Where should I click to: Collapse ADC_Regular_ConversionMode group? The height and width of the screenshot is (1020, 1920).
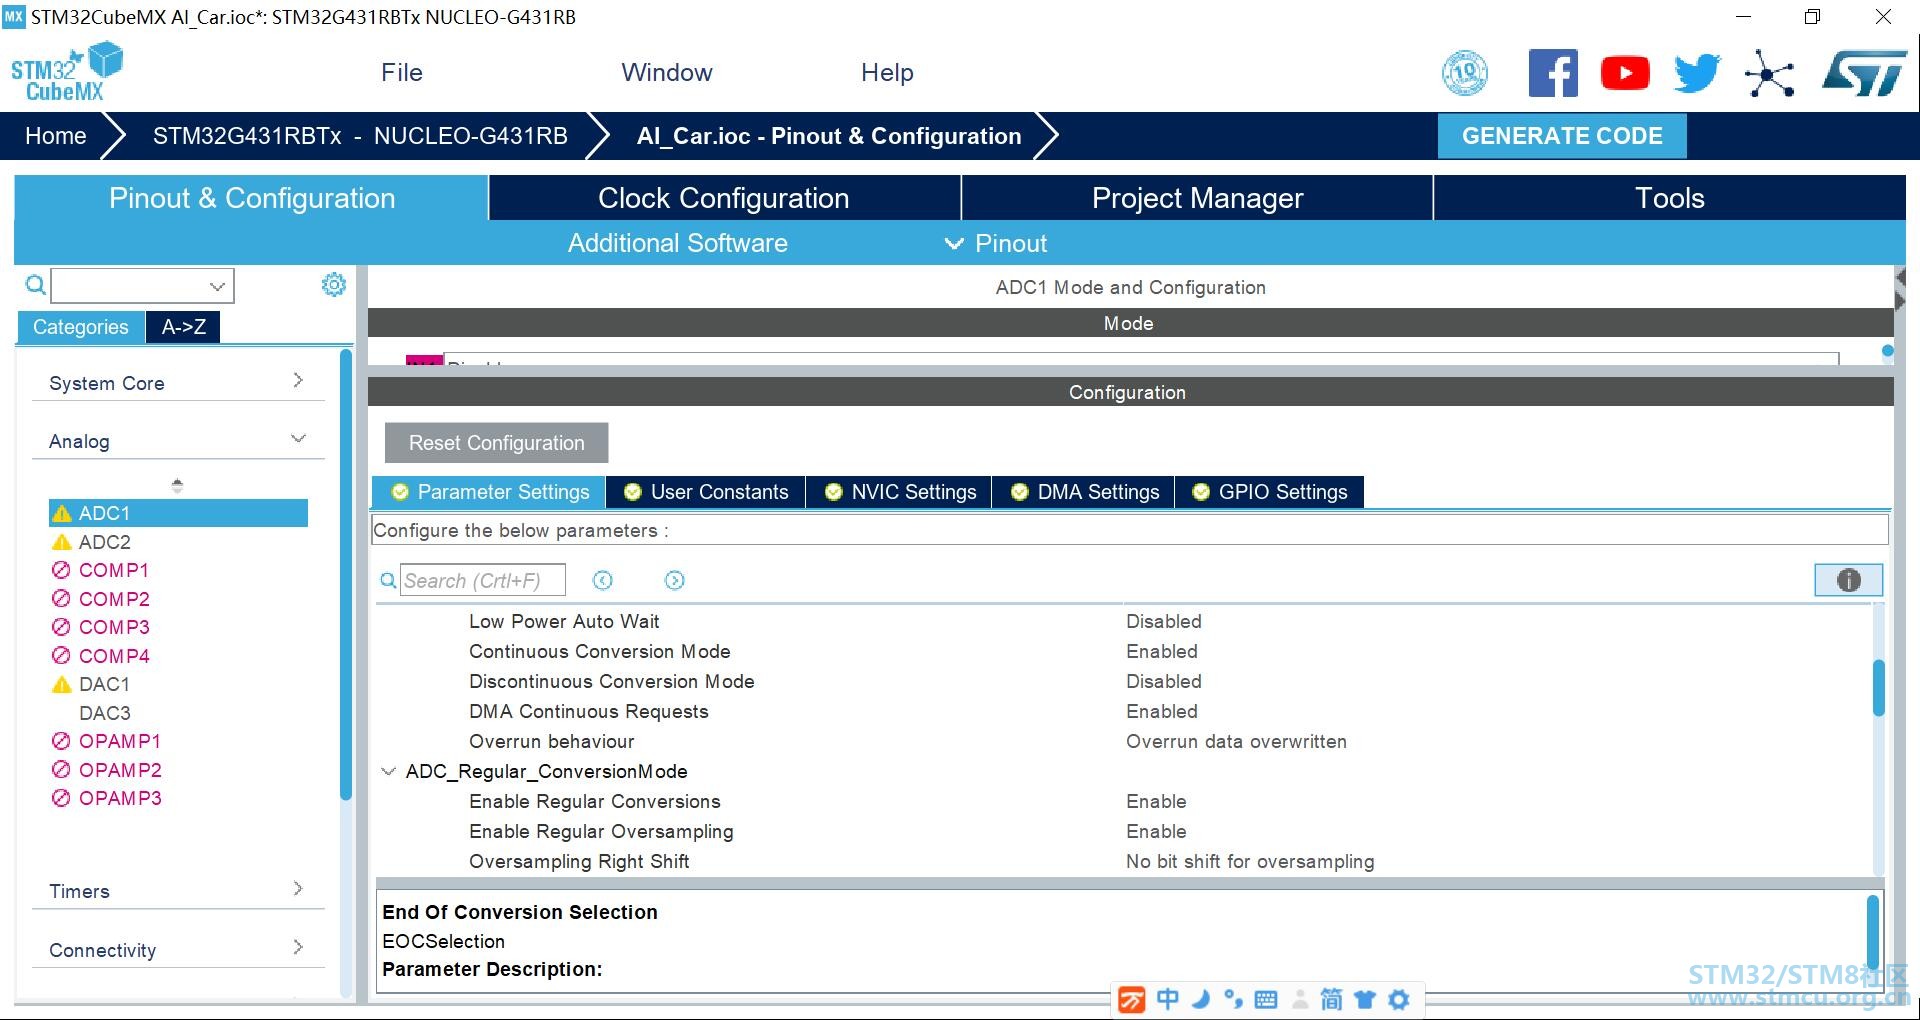[388, 771]
